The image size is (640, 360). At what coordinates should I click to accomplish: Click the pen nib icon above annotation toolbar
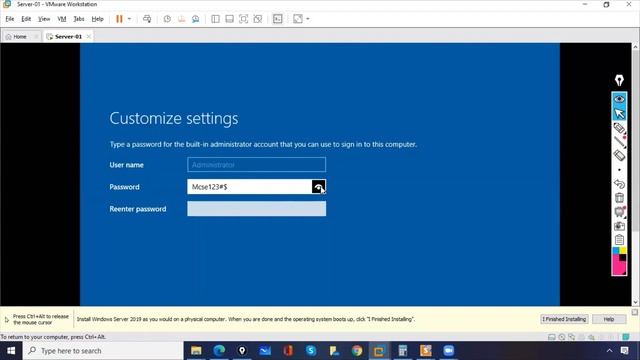[619, 80]
